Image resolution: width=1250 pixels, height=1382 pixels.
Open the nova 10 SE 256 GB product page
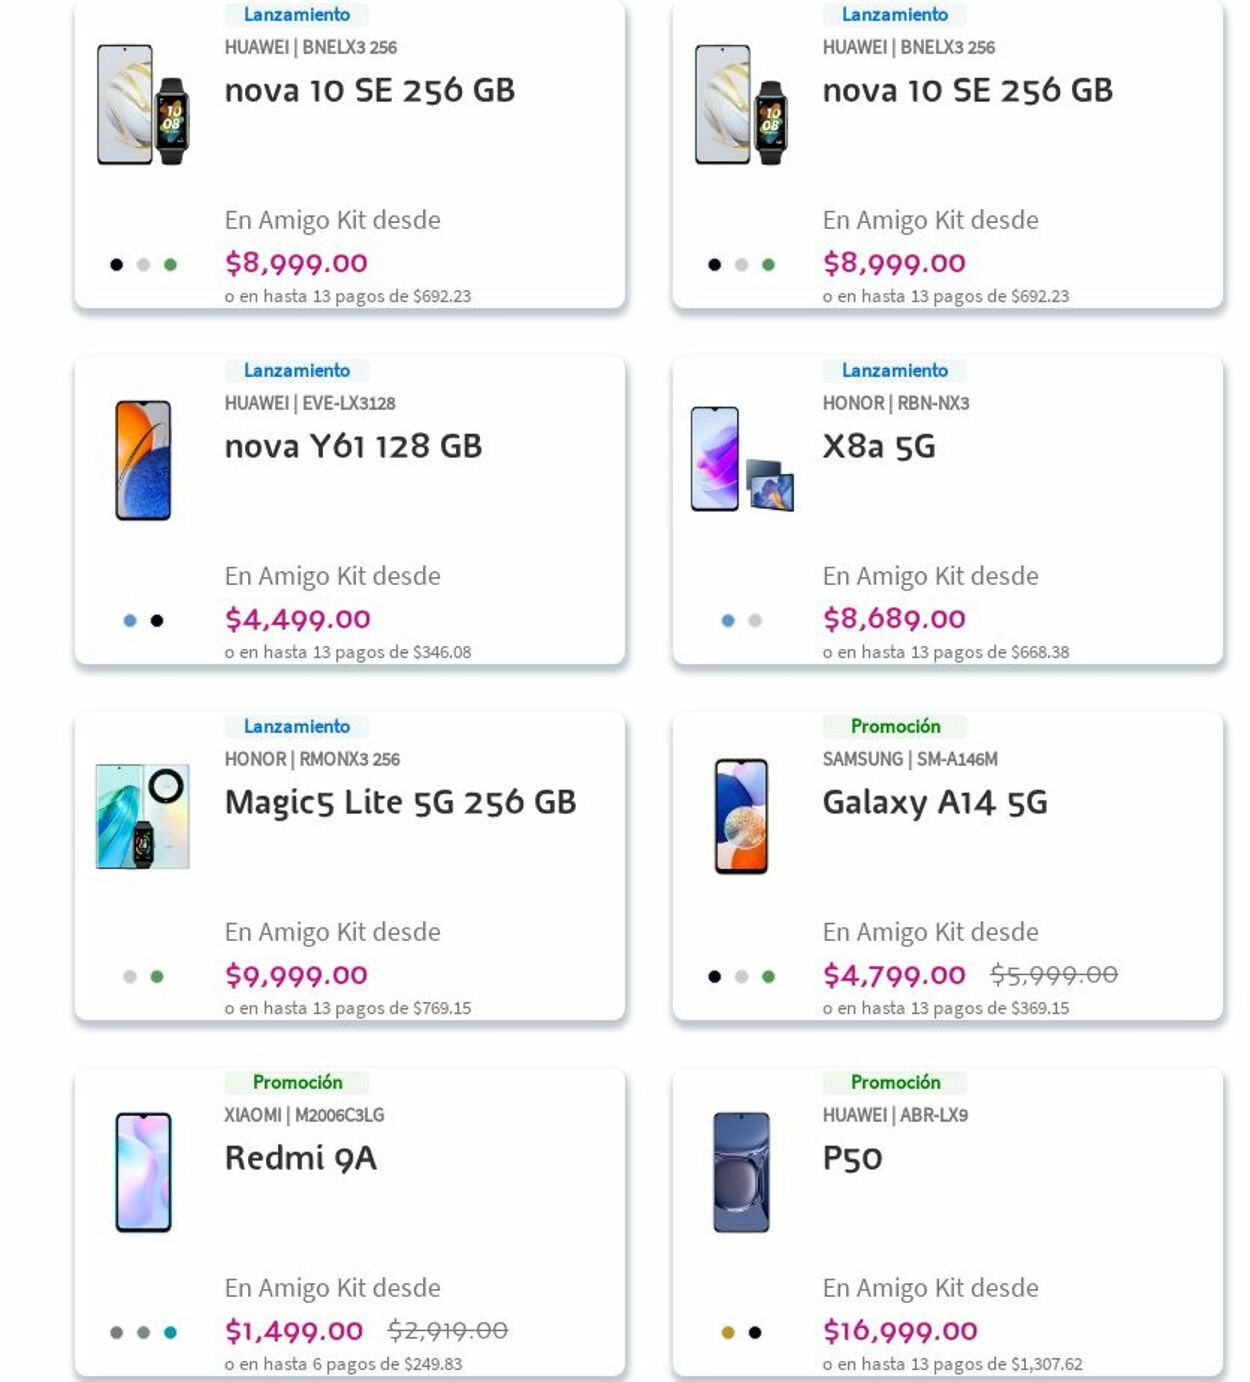[x=369, y=88]
